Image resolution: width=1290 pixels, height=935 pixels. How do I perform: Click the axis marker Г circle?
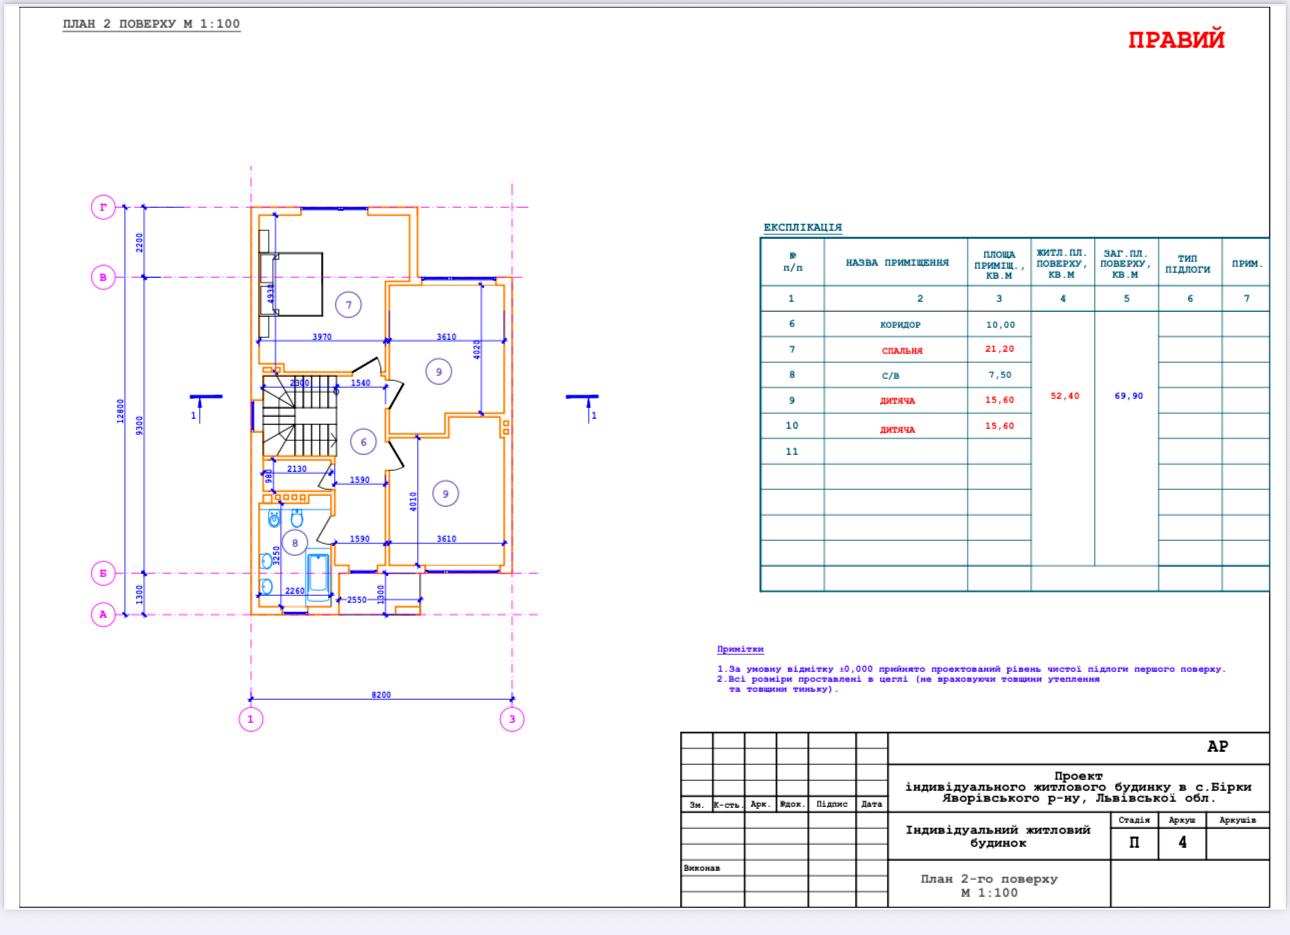click(103, 207)
